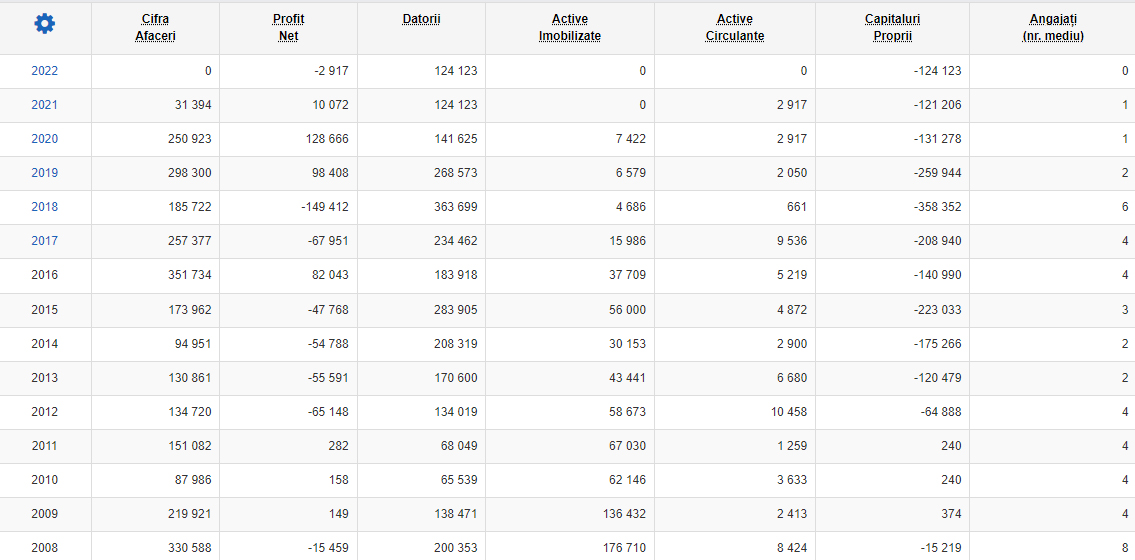This screenshot has height=560, width=1135.
Task: Click the 185 722 turnover value
Action: coord(188,207)
